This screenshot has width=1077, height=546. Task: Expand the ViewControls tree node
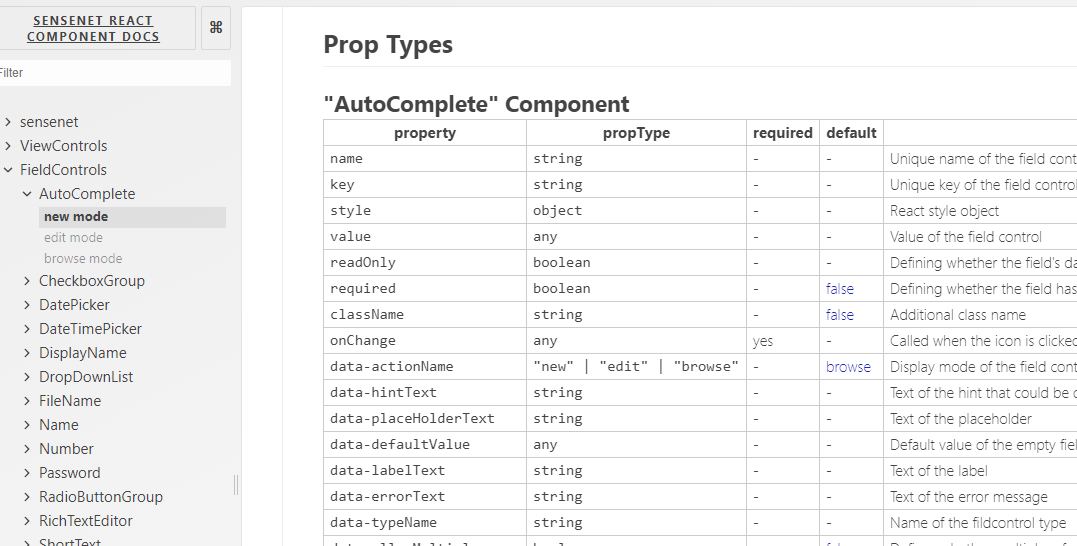[63, 146]
